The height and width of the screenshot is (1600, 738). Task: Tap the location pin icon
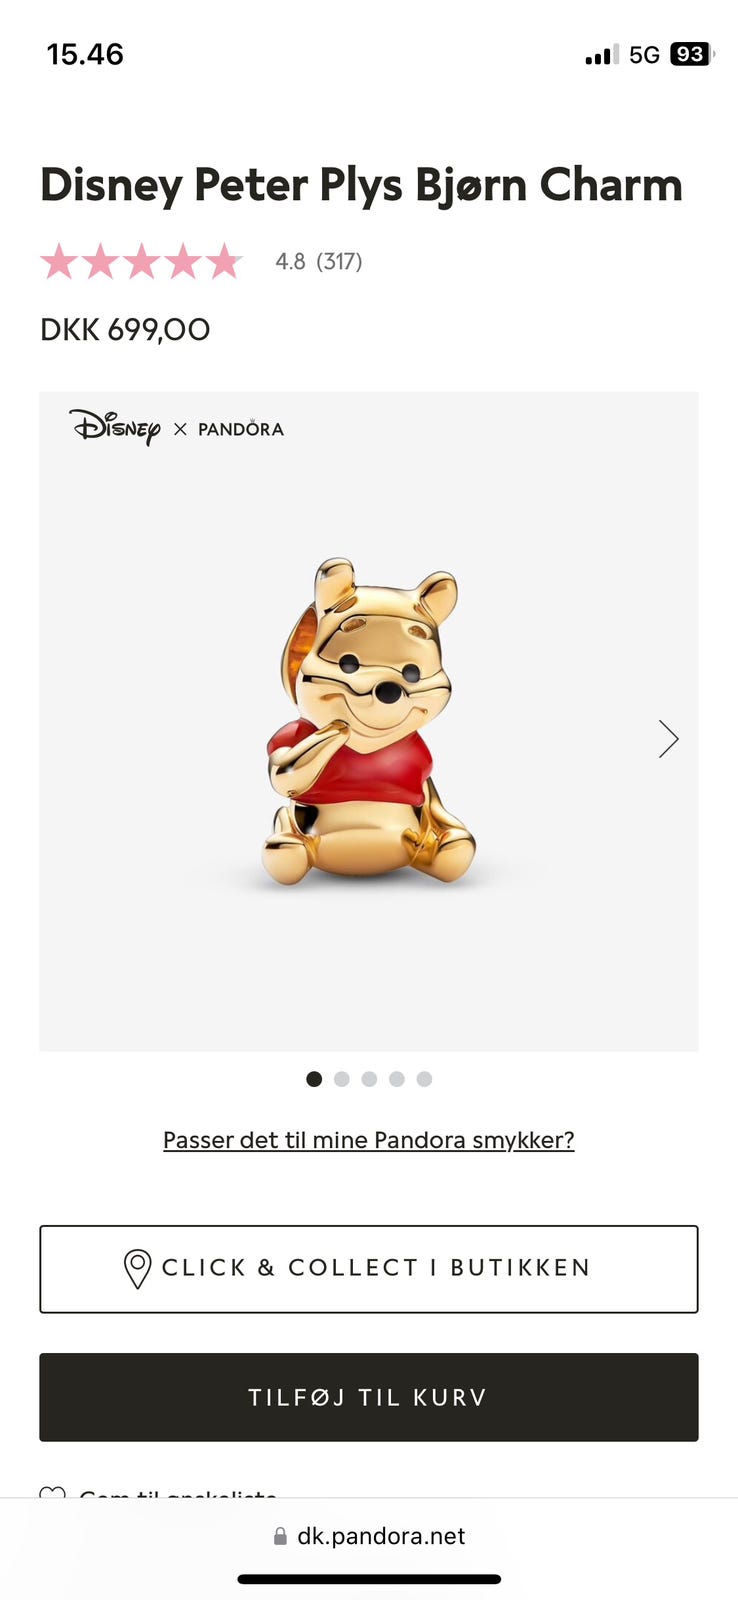(x=137, y=1268)
